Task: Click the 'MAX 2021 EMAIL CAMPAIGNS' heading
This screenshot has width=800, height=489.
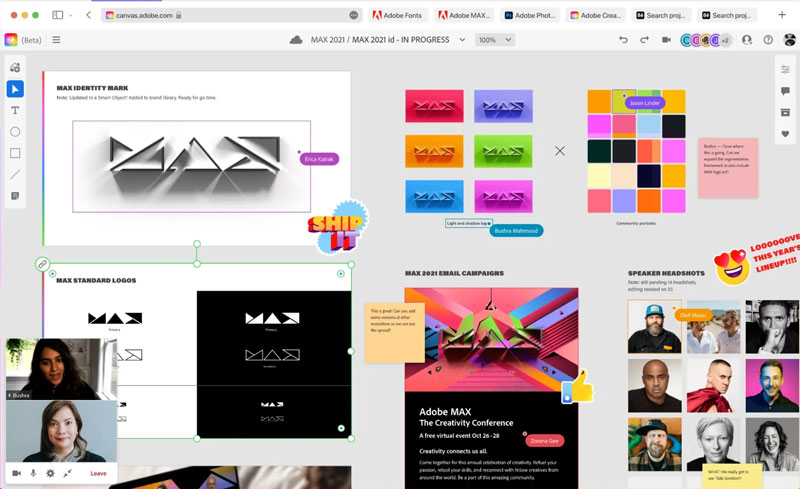Action: coord(454,273)
